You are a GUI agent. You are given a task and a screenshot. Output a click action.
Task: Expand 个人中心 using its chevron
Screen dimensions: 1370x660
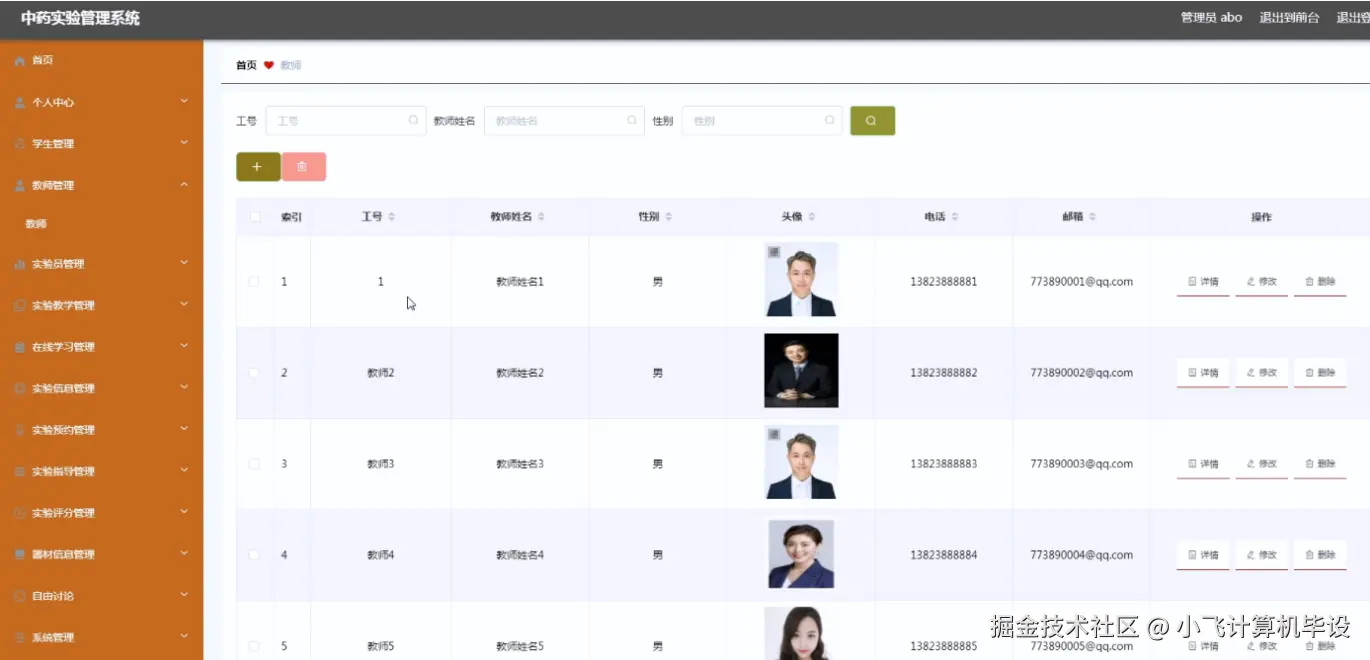pyautogui.click(x=184, y=101)
